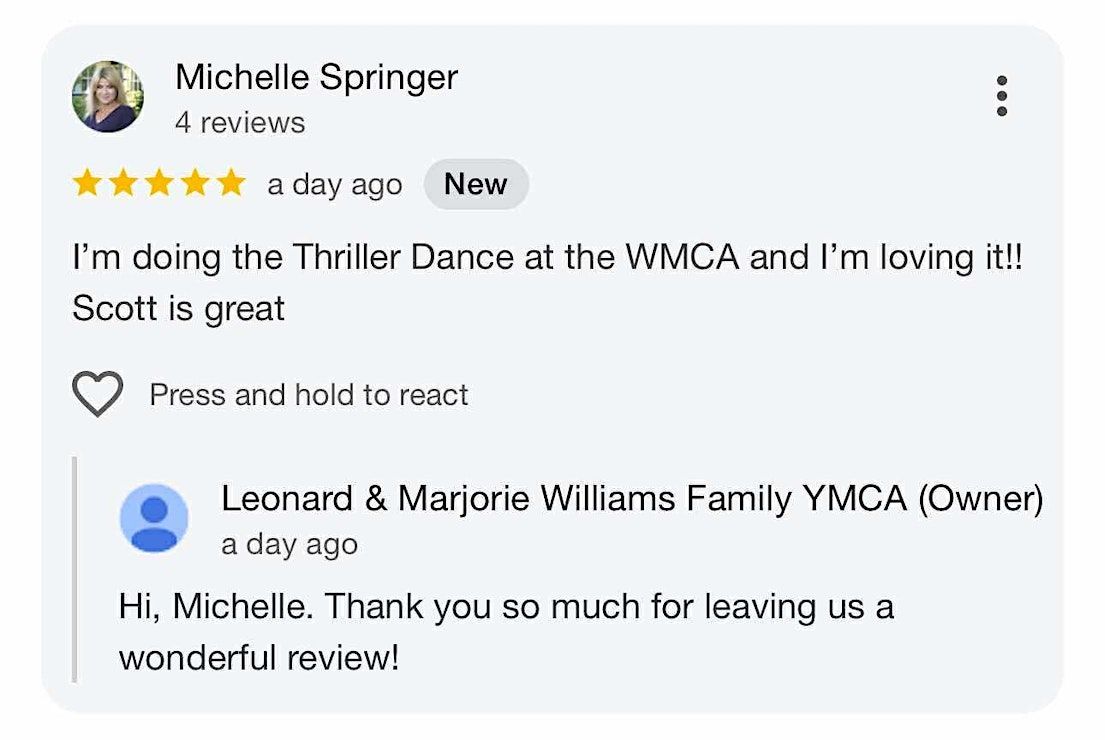Viewport: 1105px width, 740px height.
Task: Click the second yellow rating star
Action: pyautogui.click(x=123, y=184)
